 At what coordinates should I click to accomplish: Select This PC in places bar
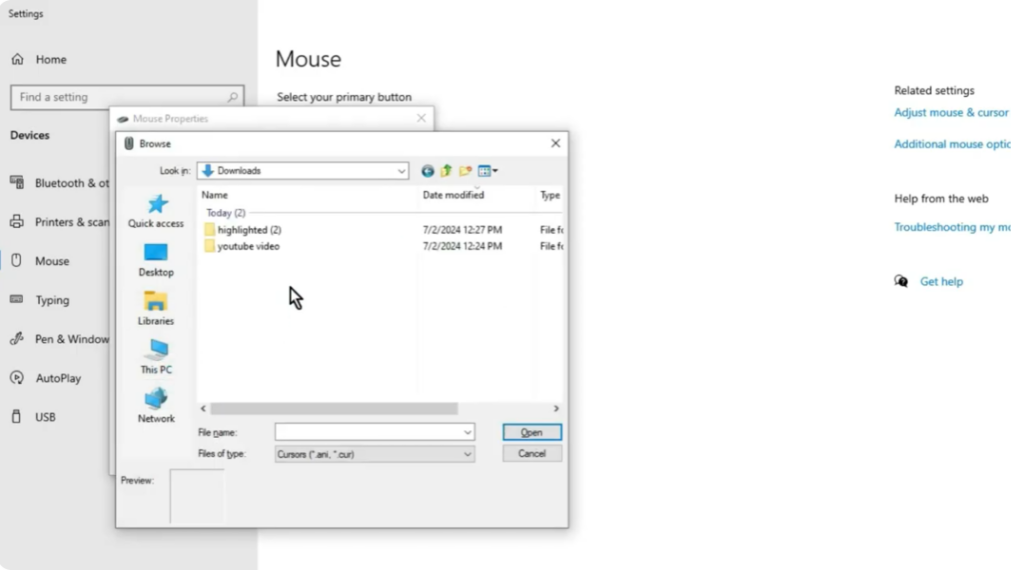pos(156,356)
